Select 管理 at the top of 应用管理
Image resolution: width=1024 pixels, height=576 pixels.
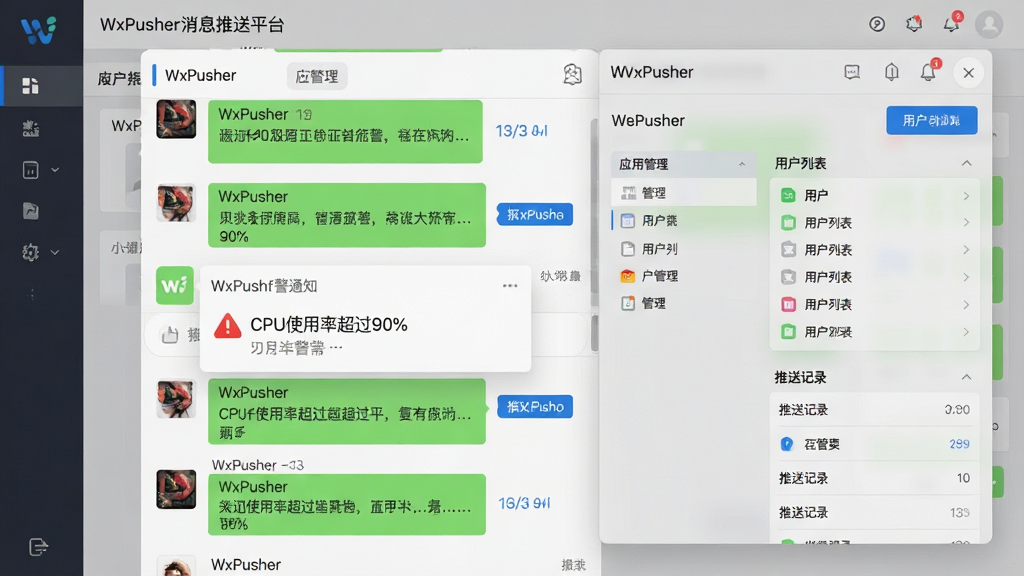point(683,193)
